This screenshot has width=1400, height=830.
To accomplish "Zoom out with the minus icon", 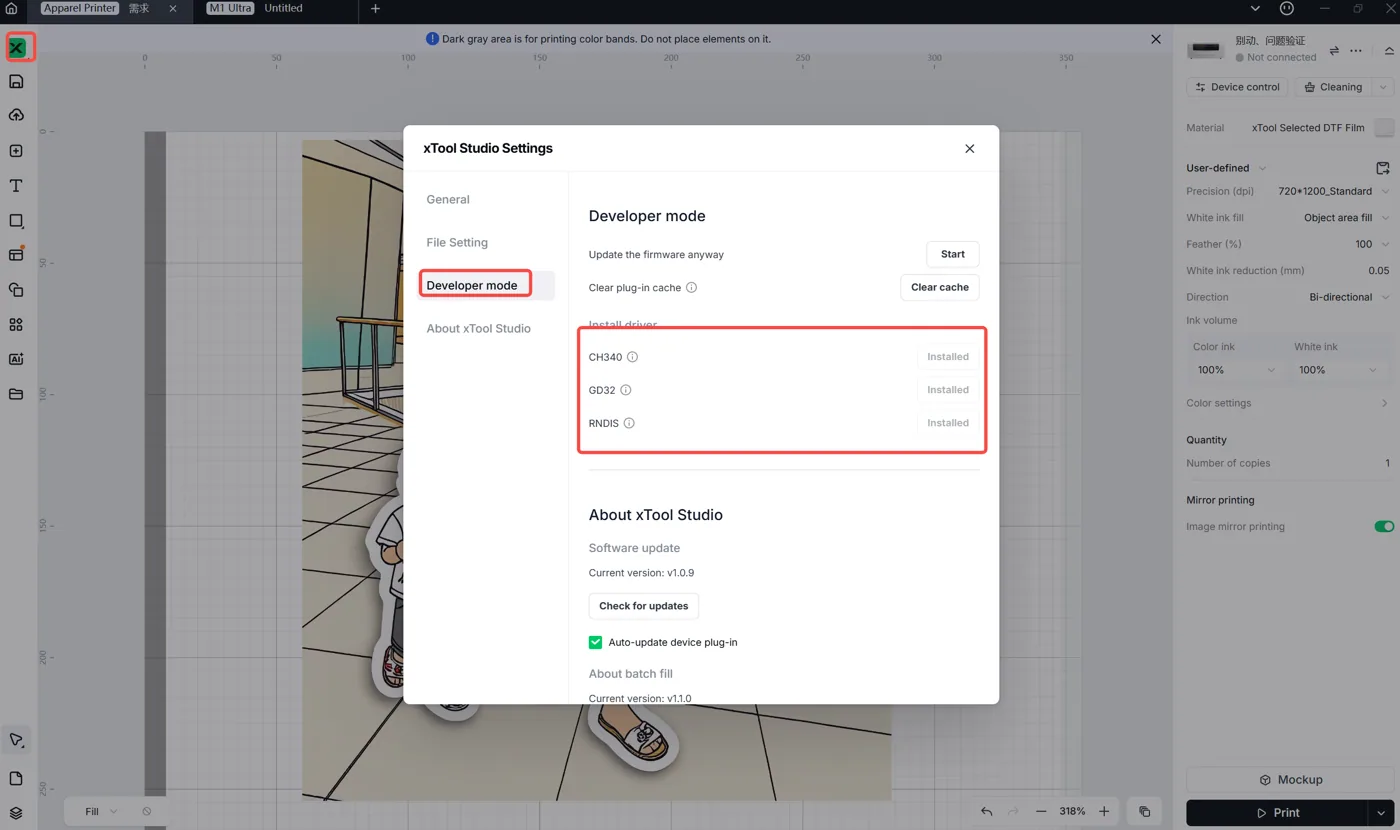I will coord(1041,811).
